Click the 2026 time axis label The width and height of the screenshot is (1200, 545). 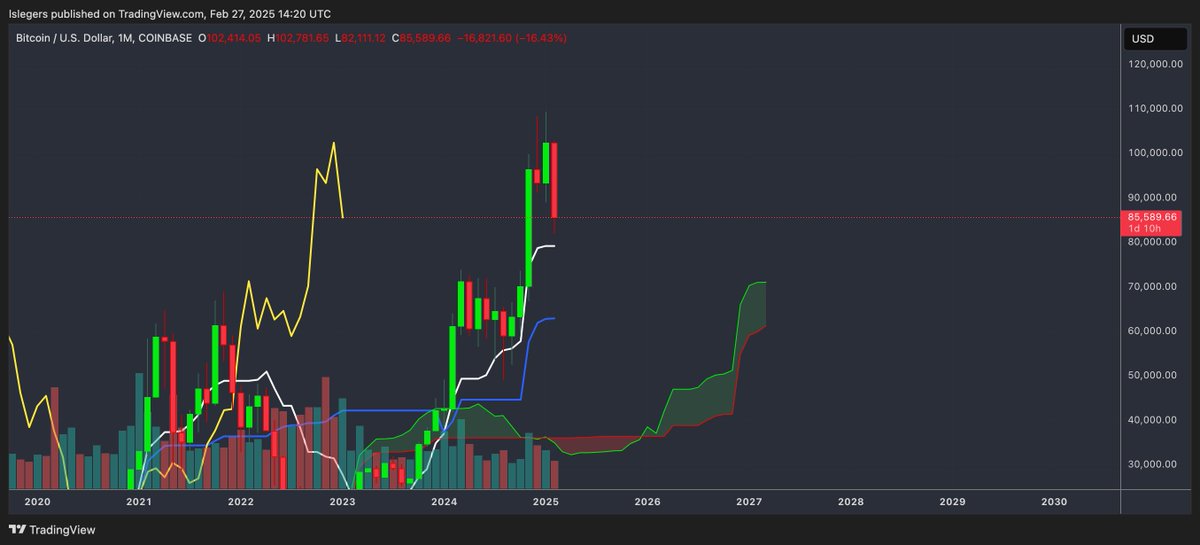point(647,501)
